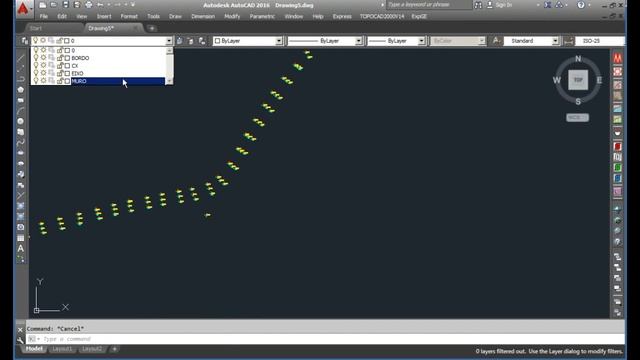Toggle freeze sun icon for CX layer
Image resolution: width=640 pixels, height=360 pixels.
[43, 65]
